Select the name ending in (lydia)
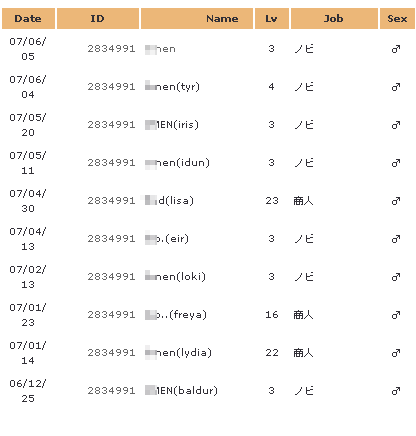 (178, 353)
